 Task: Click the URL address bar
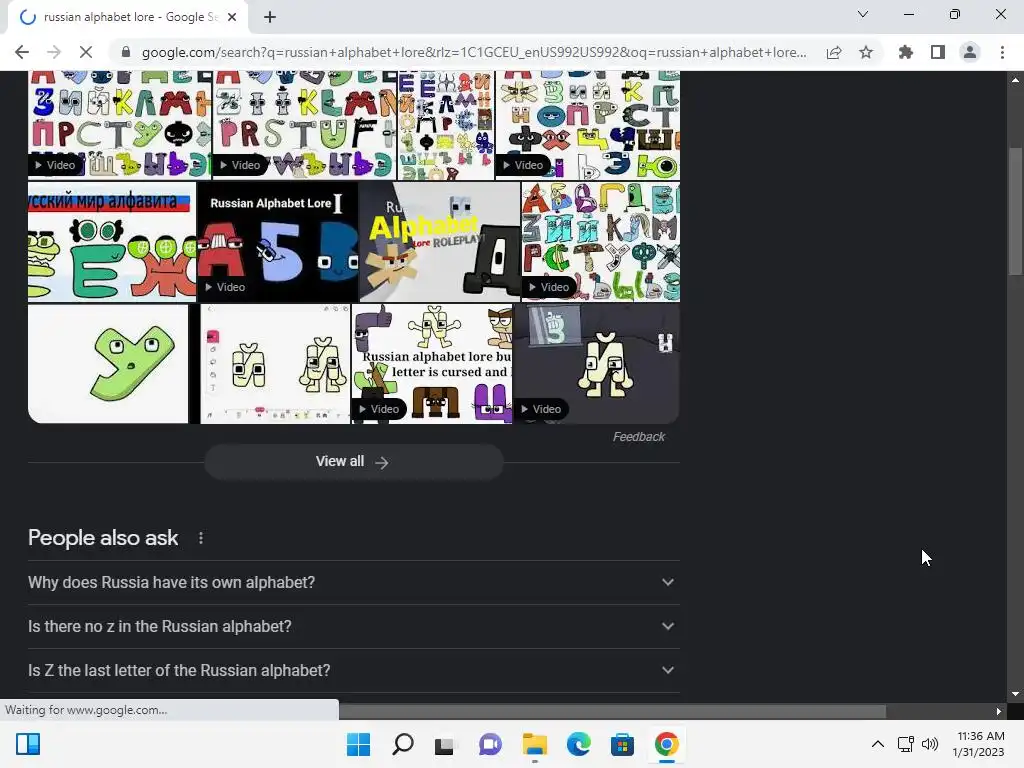pyautogui.click(x=473, y=52)
